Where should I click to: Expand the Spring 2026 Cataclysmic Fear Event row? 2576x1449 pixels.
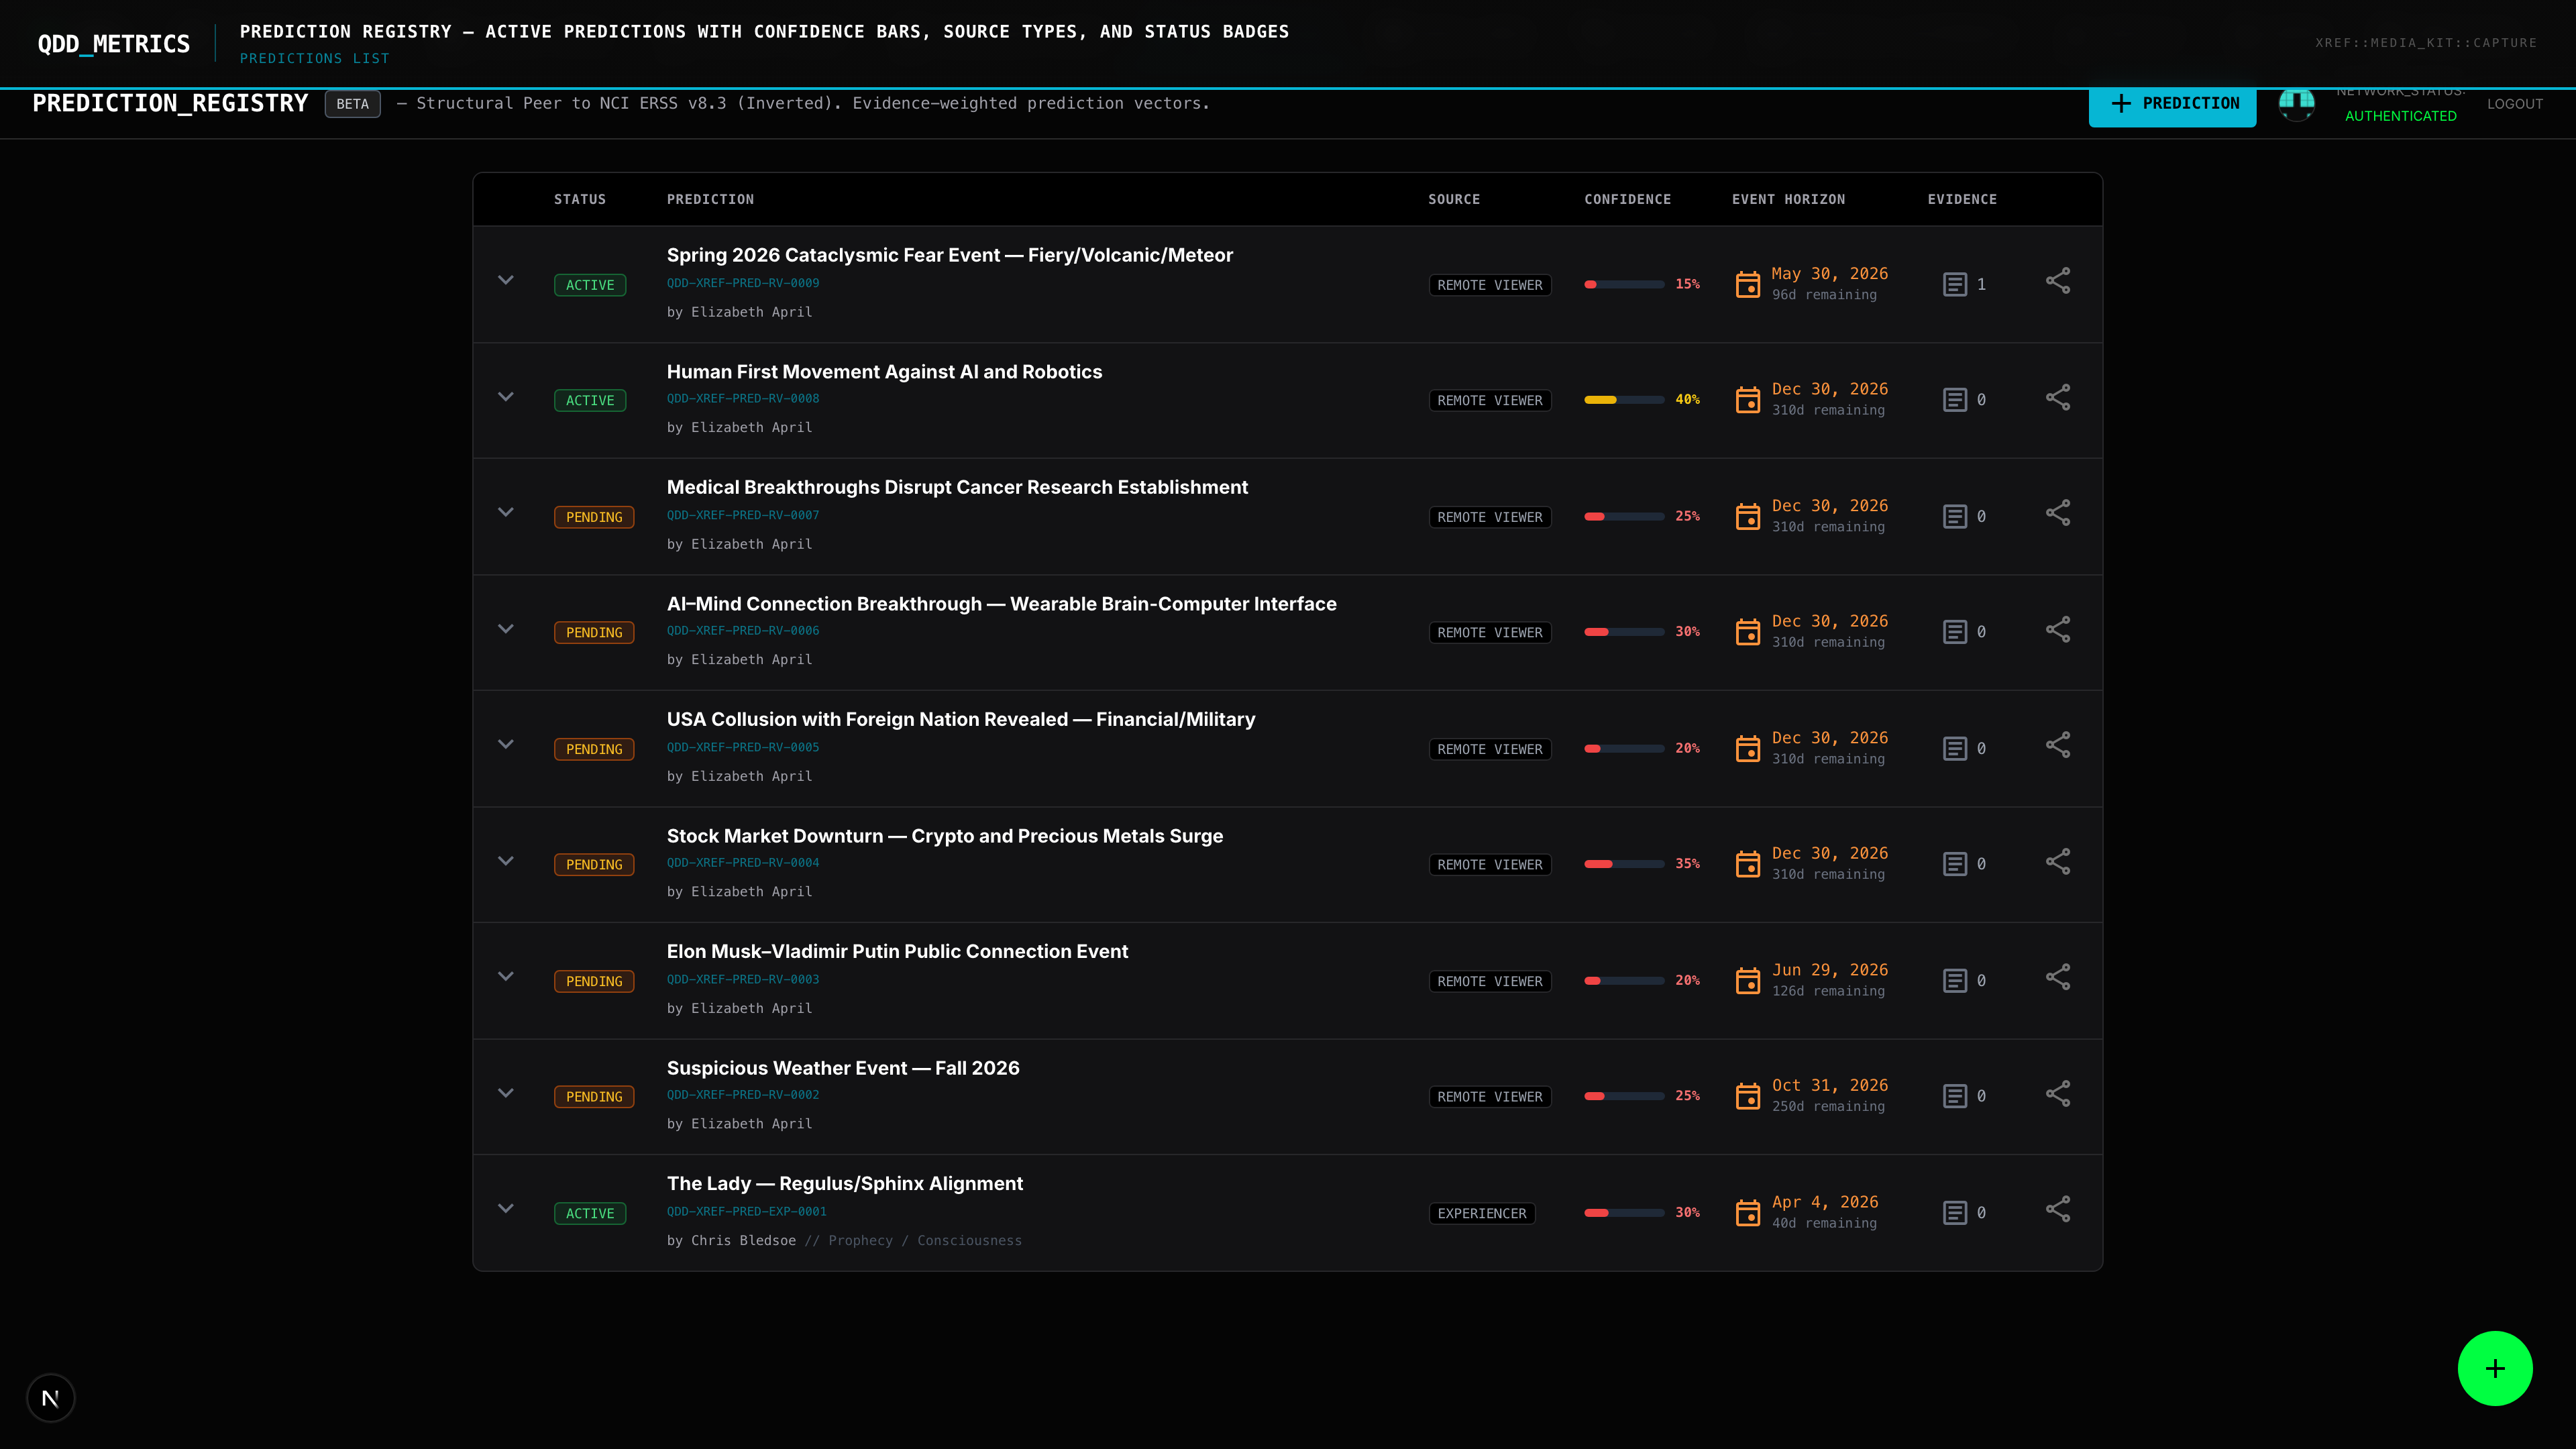click(506, 280)
